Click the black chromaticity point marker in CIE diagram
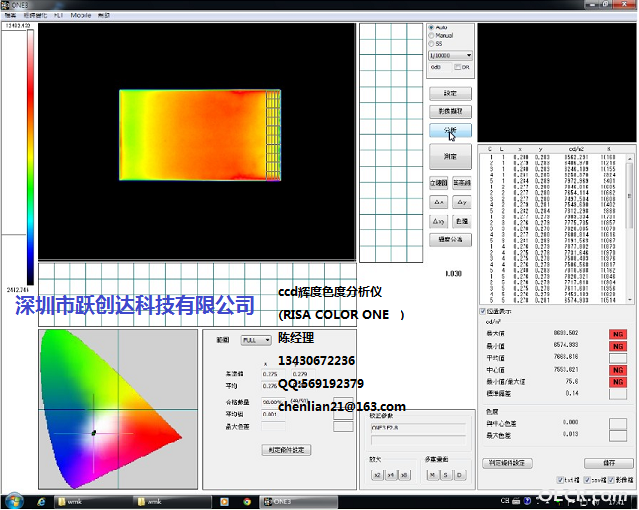The image size is (639, 510). click(x=94, y=433)
